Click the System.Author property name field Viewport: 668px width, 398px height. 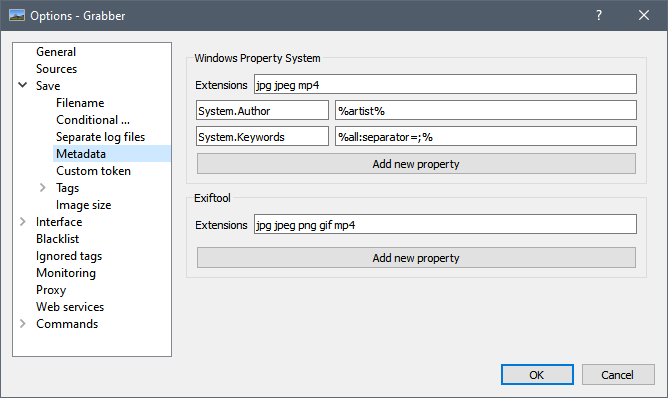pyautogui.click(x=262, y=111)
